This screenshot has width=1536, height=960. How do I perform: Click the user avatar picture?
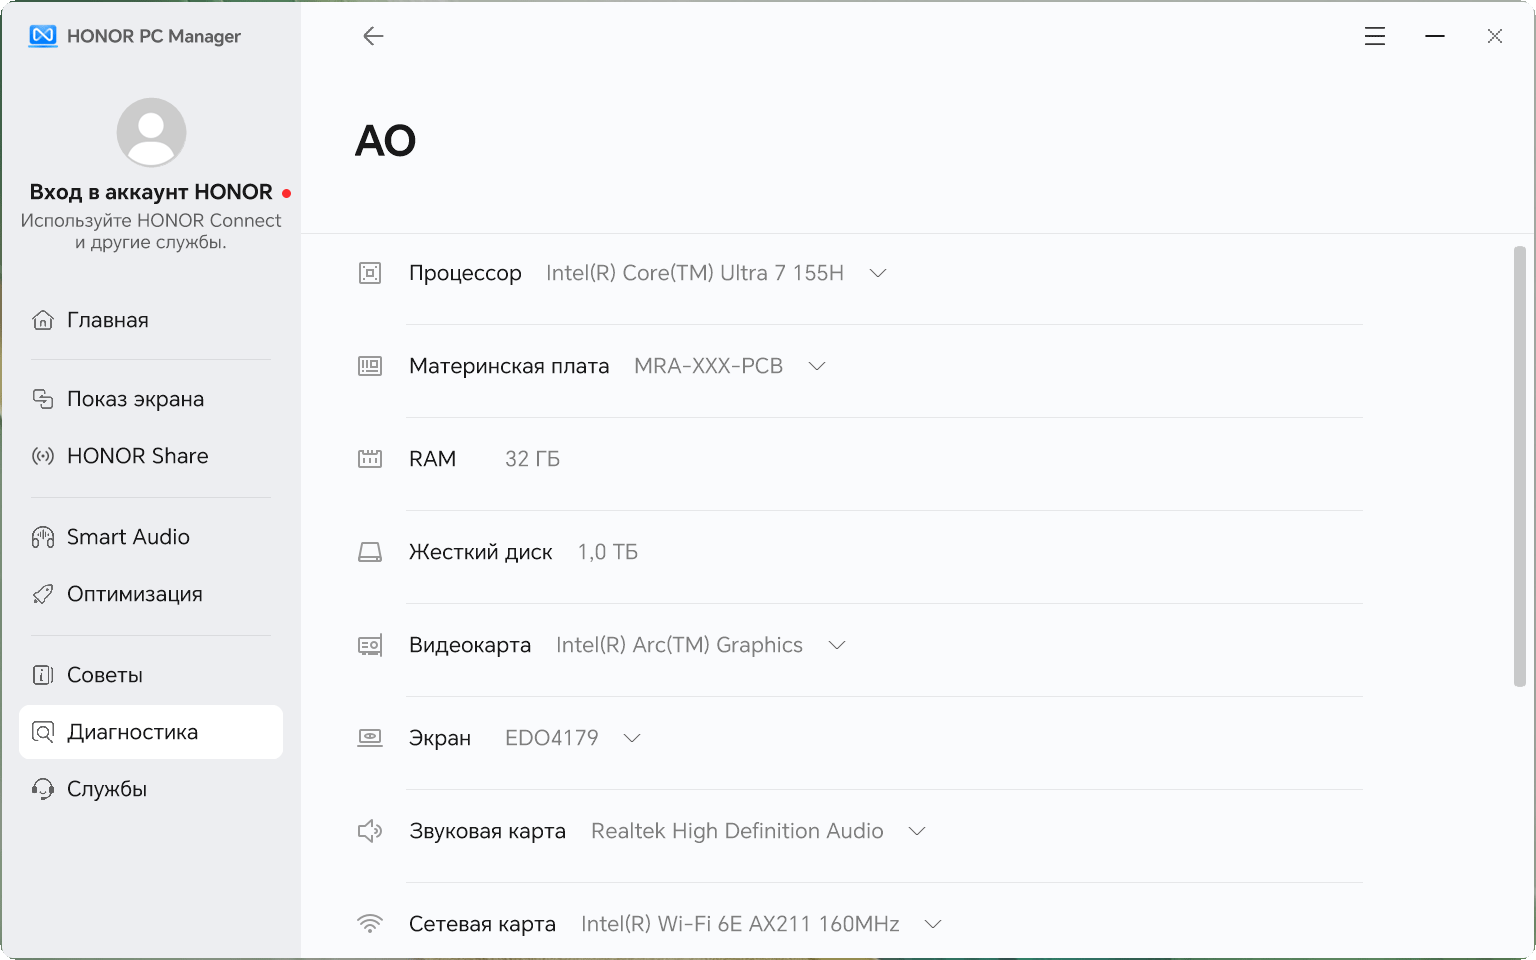151,132
